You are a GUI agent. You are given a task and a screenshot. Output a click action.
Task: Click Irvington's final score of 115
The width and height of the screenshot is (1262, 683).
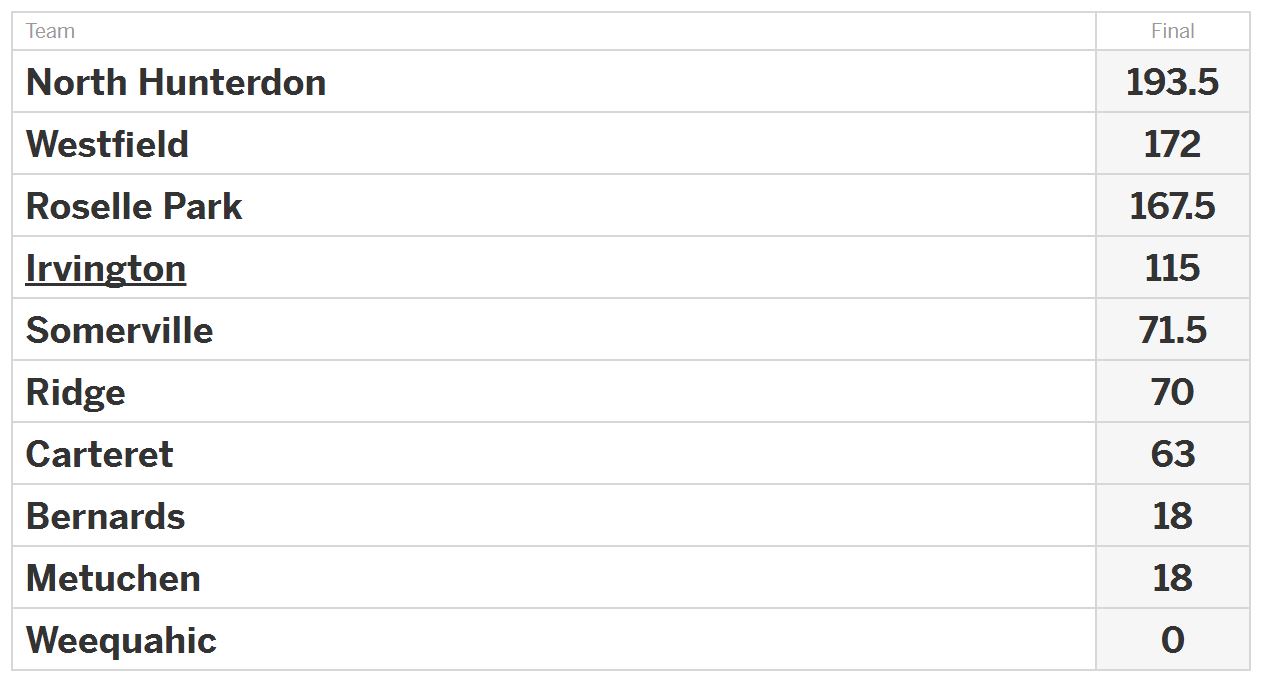(x=1172, y=268)
